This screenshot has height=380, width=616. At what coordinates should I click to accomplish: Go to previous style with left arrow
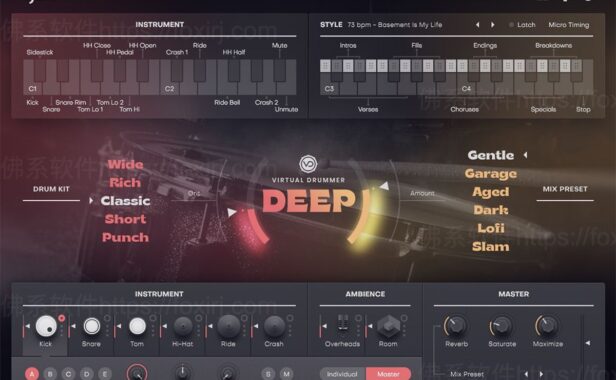coord(478,25)
